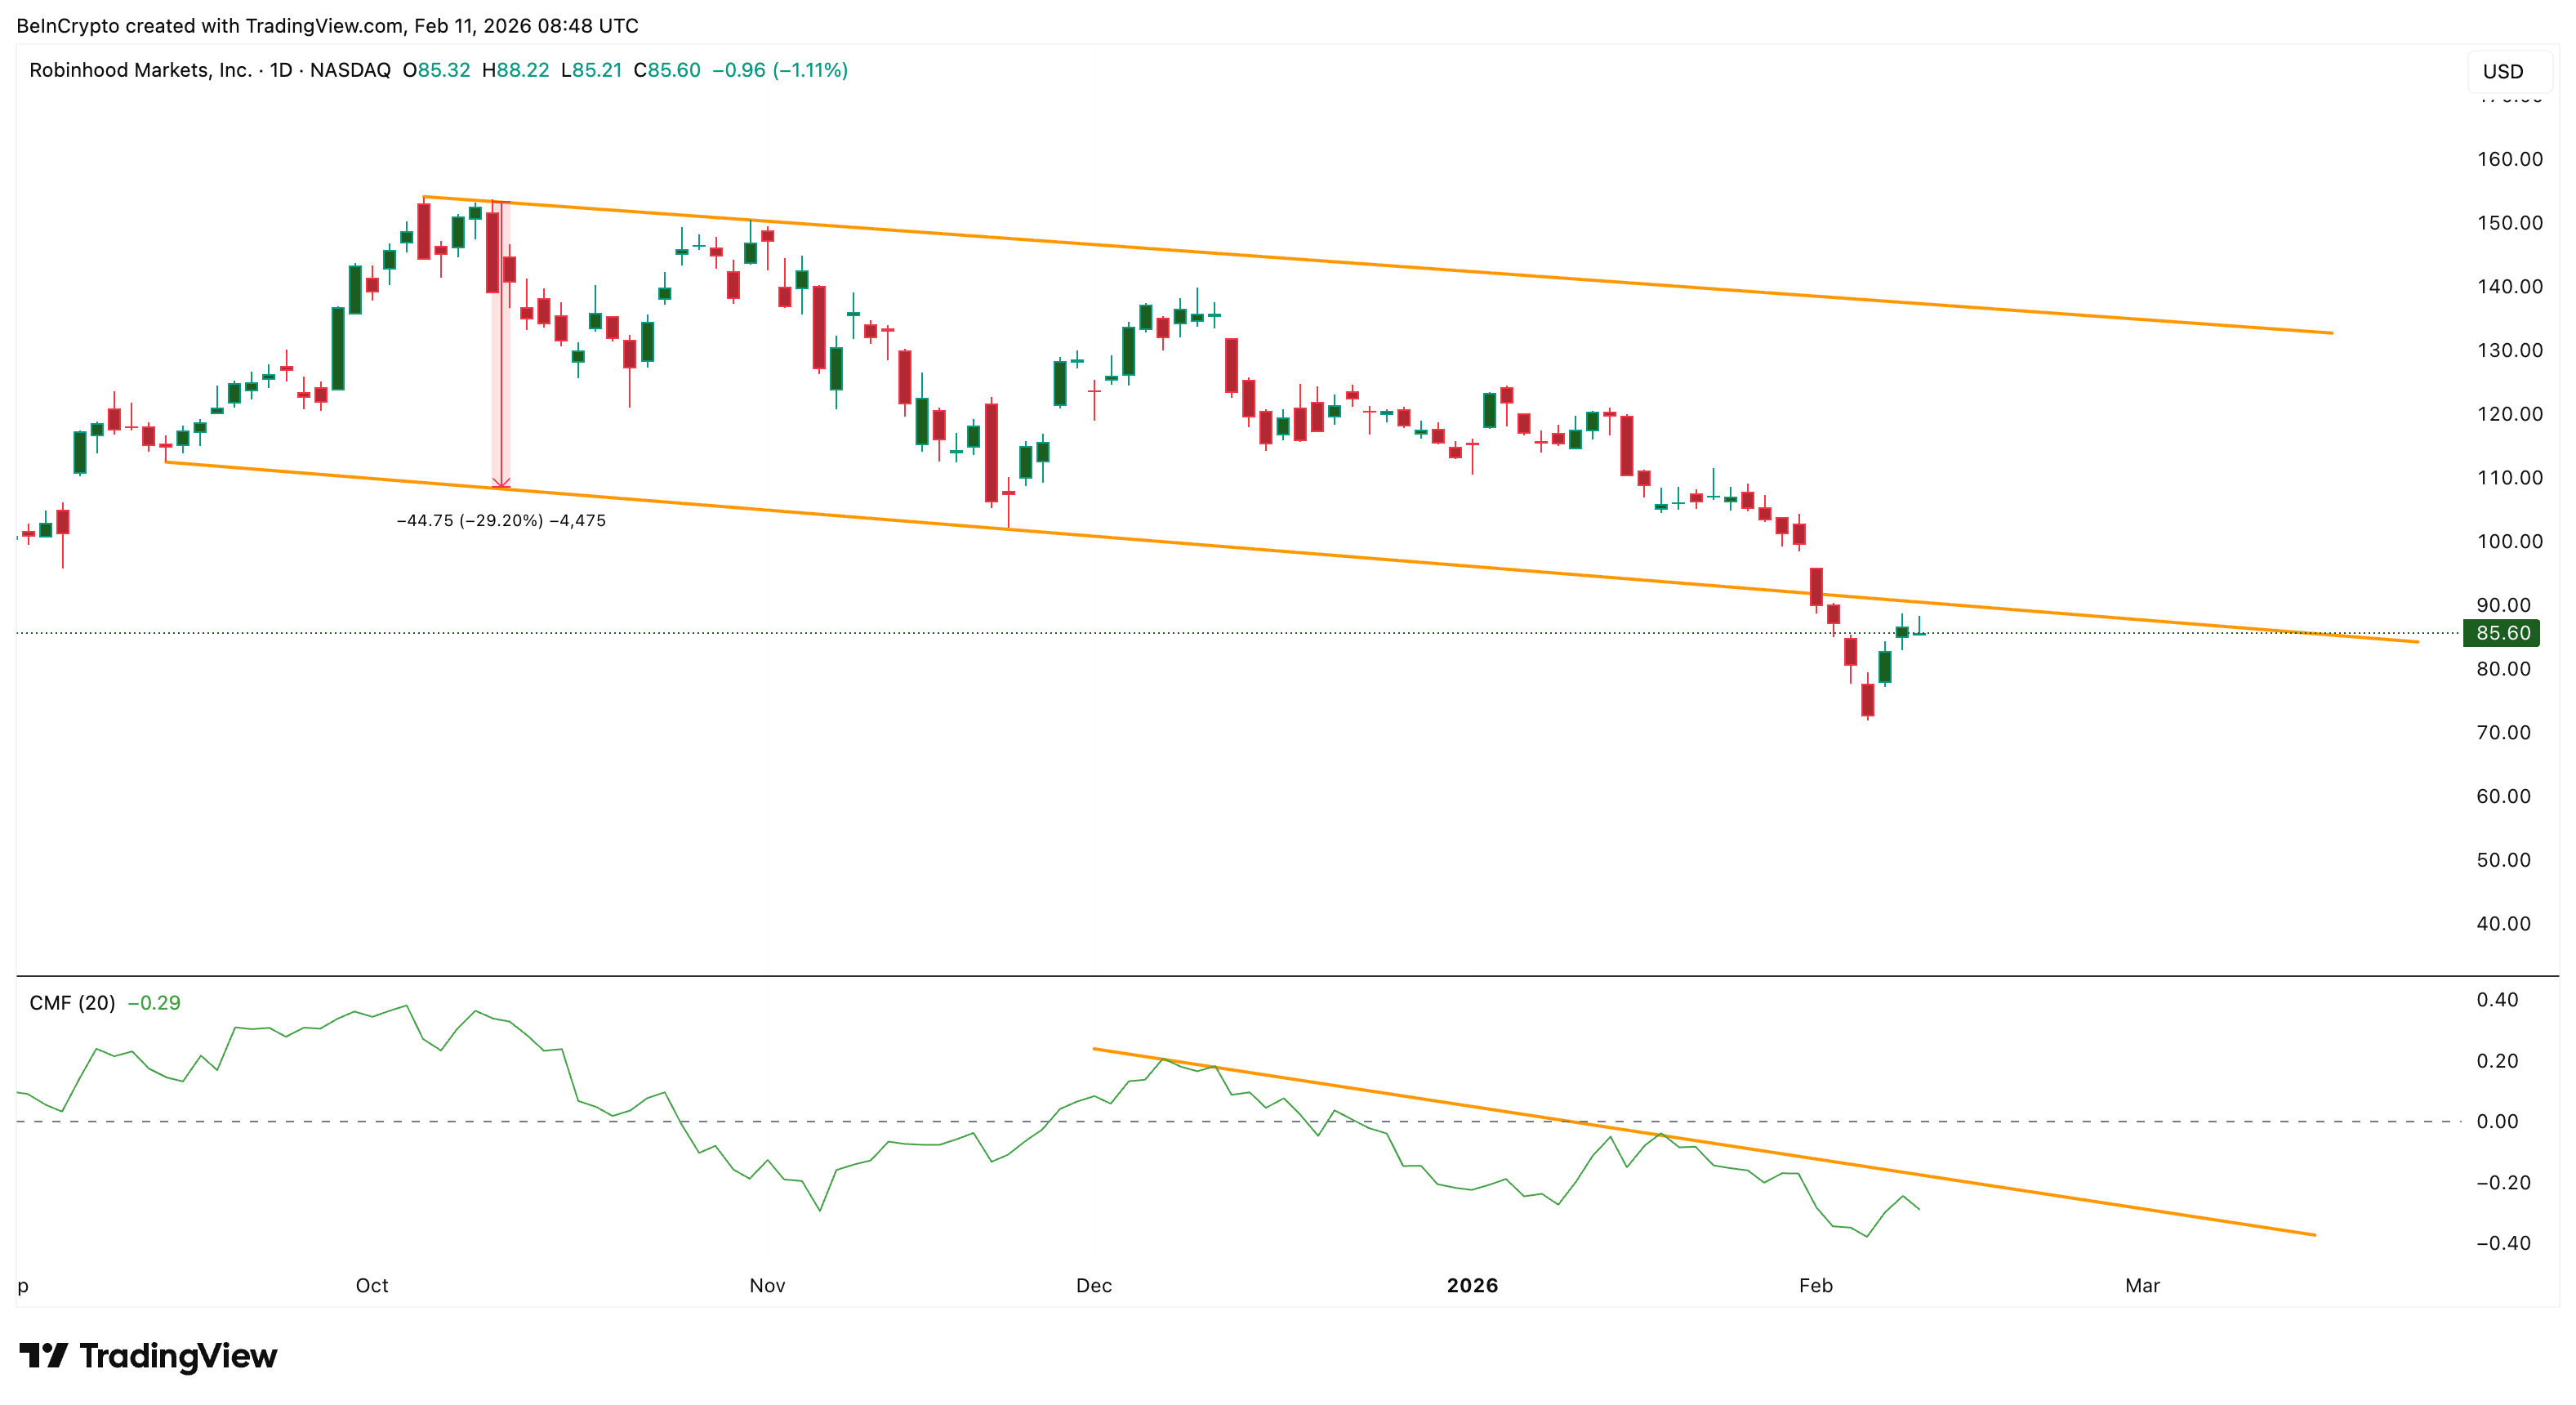Click the Robinhood Markets, Inc. ticker name
Viewport: 2576px width, 1405px height.
[x=140, y=70]
